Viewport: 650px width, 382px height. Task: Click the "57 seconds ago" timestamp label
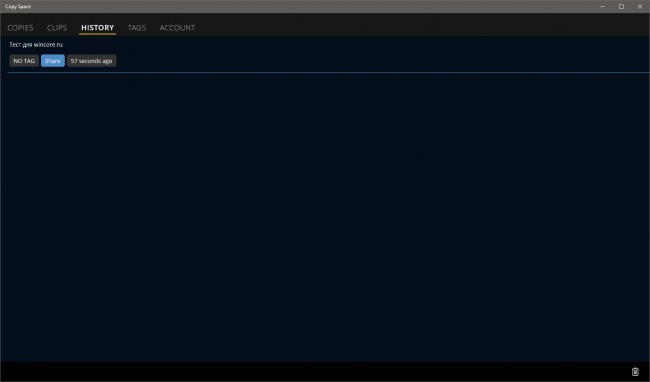click(91, 61)
